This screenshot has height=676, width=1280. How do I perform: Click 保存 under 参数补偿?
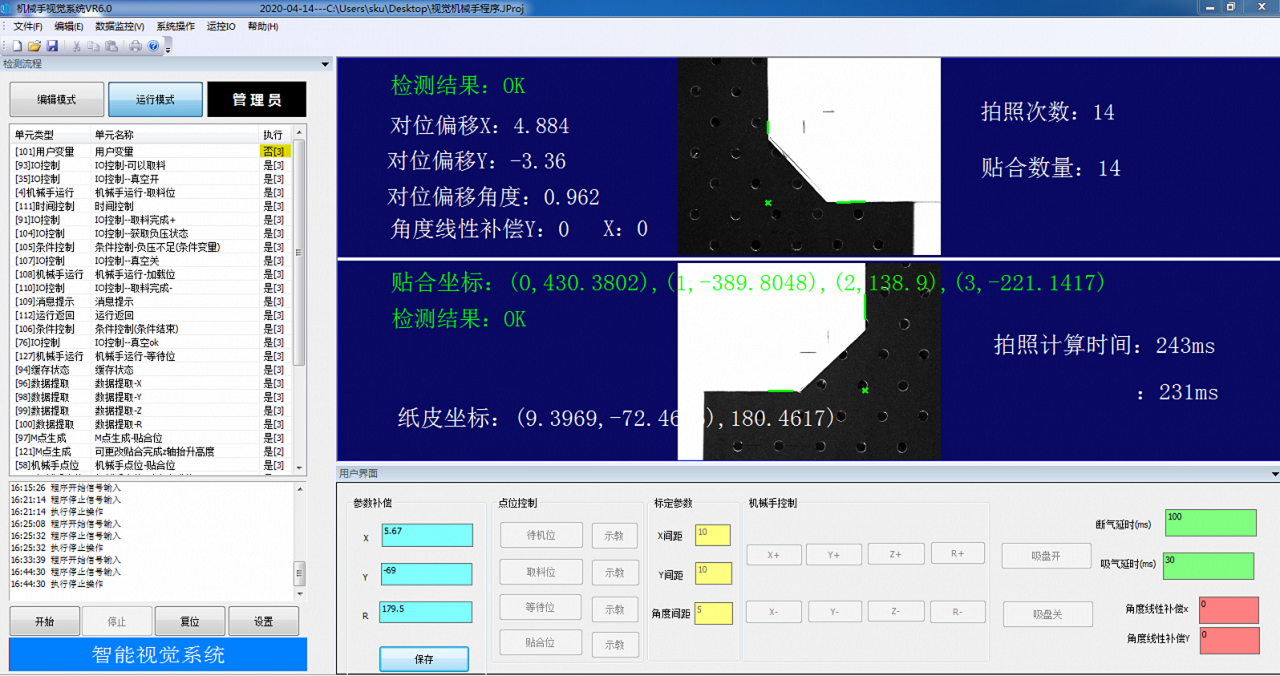[x=424, y=659]
